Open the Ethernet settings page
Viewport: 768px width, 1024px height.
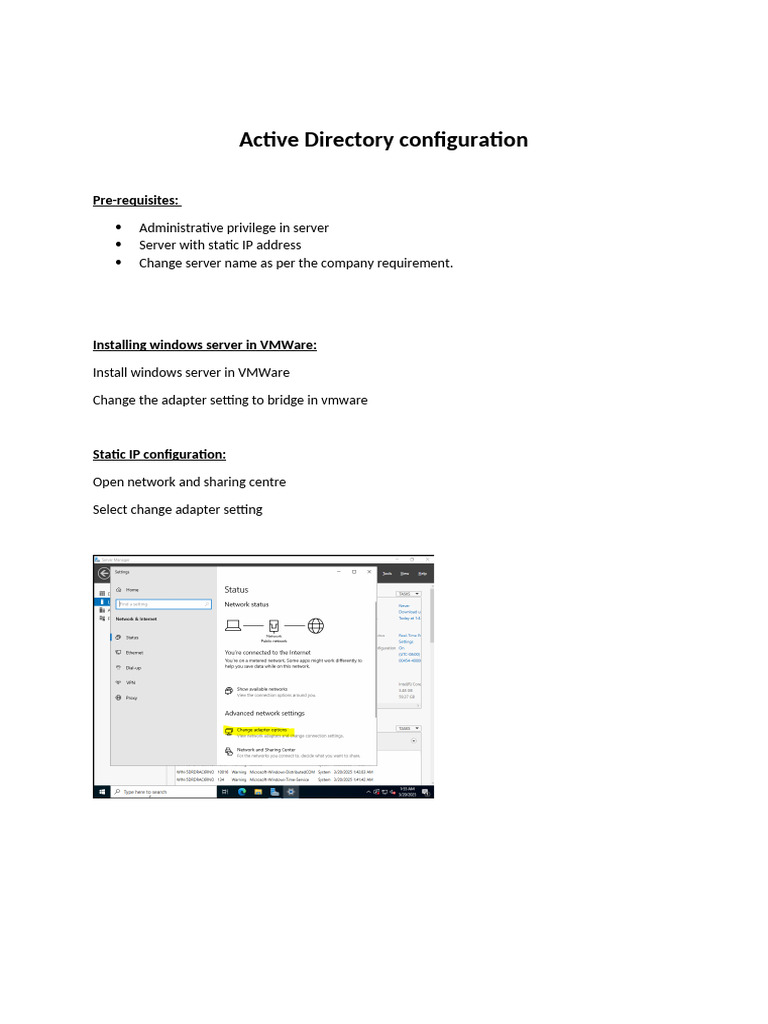pos(129,652)
